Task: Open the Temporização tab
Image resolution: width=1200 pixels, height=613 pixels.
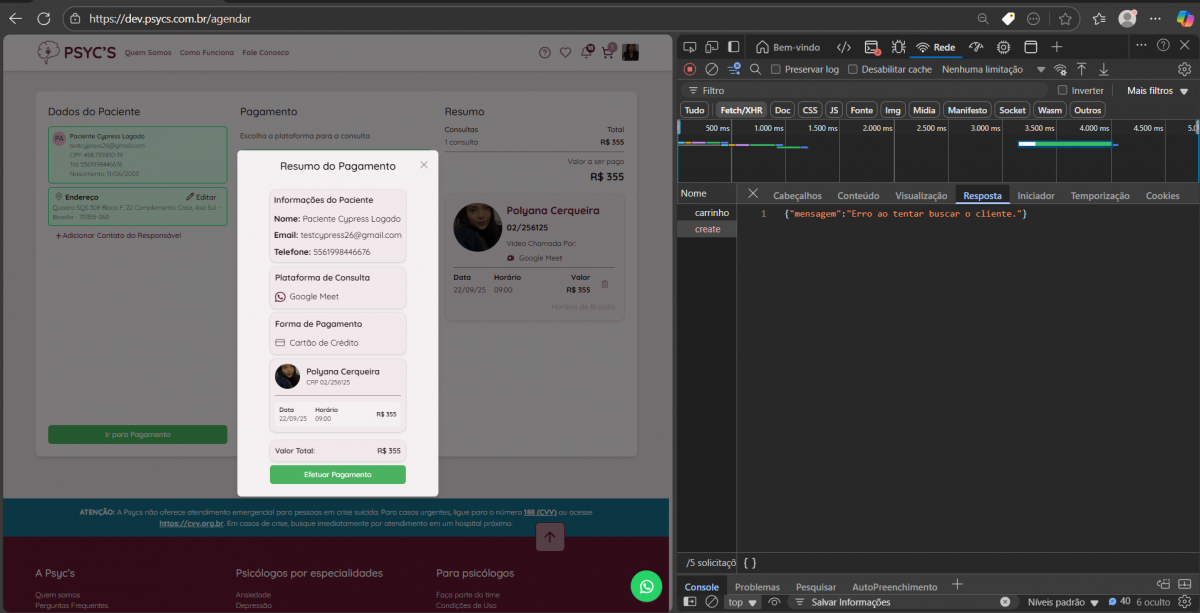Action: pyautogui.click(x=1100, y=196)
